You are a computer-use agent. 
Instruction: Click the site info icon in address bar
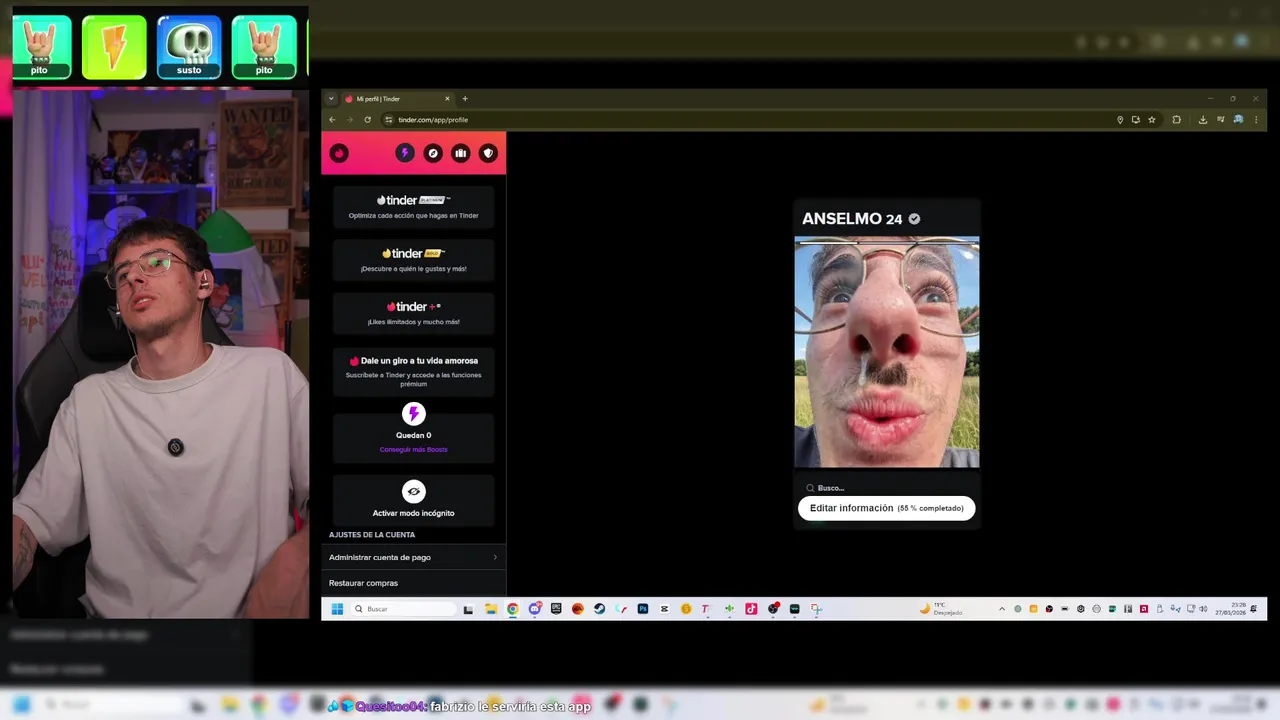(x=389, y=120)
